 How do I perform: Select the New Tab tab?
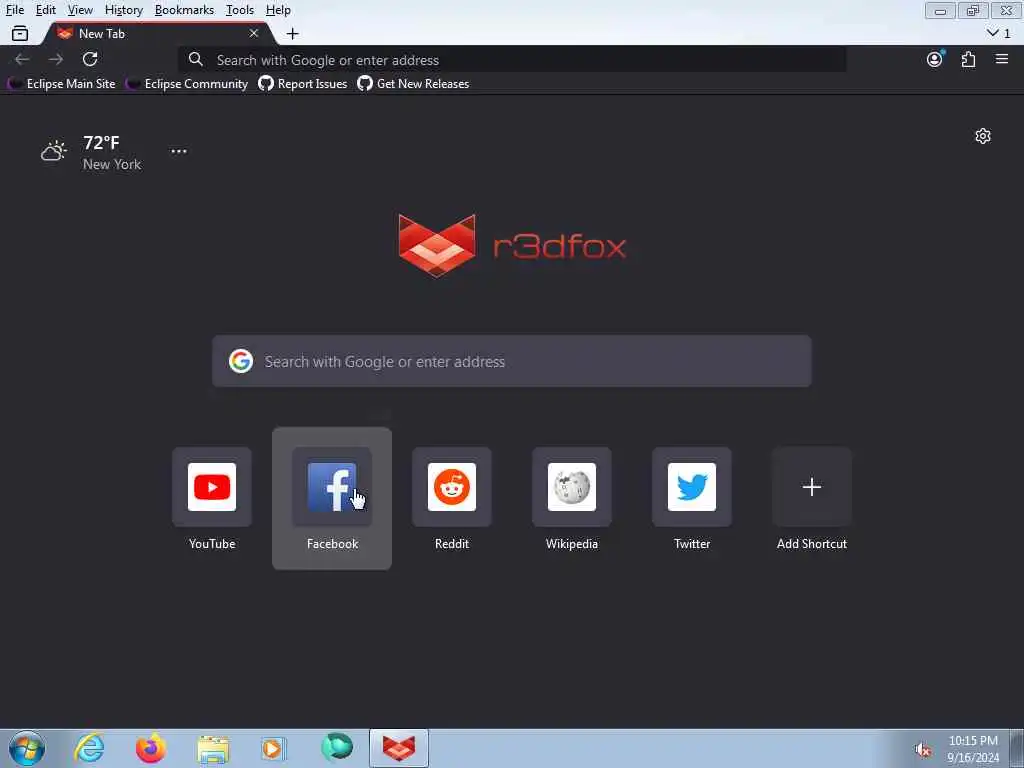click(x=157, y=33)
